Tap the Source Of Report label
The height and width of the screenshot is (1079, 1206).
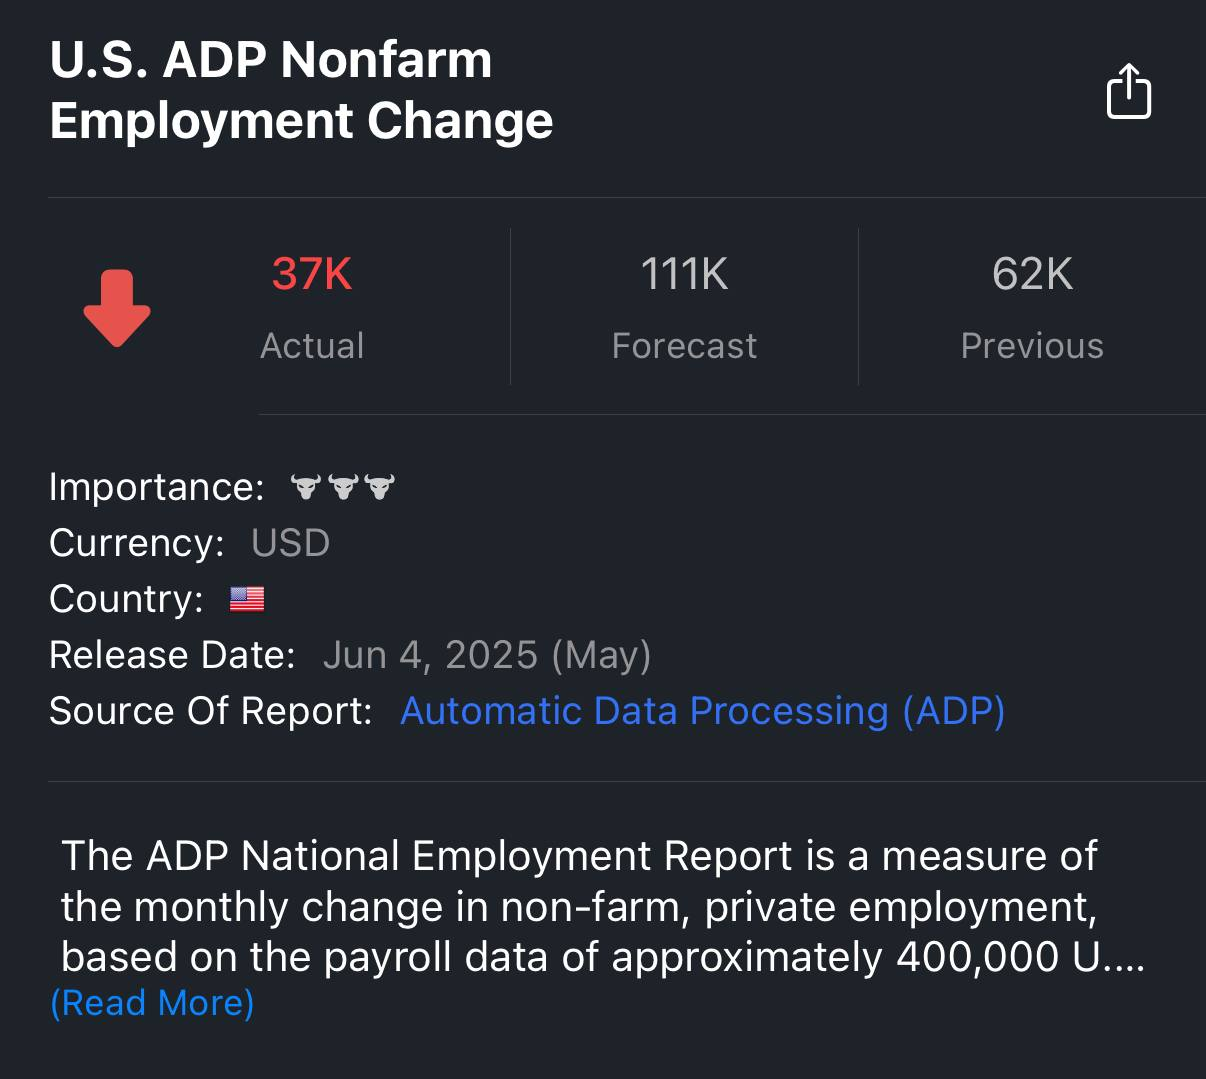pyautogui.click(x=210, y=711)
